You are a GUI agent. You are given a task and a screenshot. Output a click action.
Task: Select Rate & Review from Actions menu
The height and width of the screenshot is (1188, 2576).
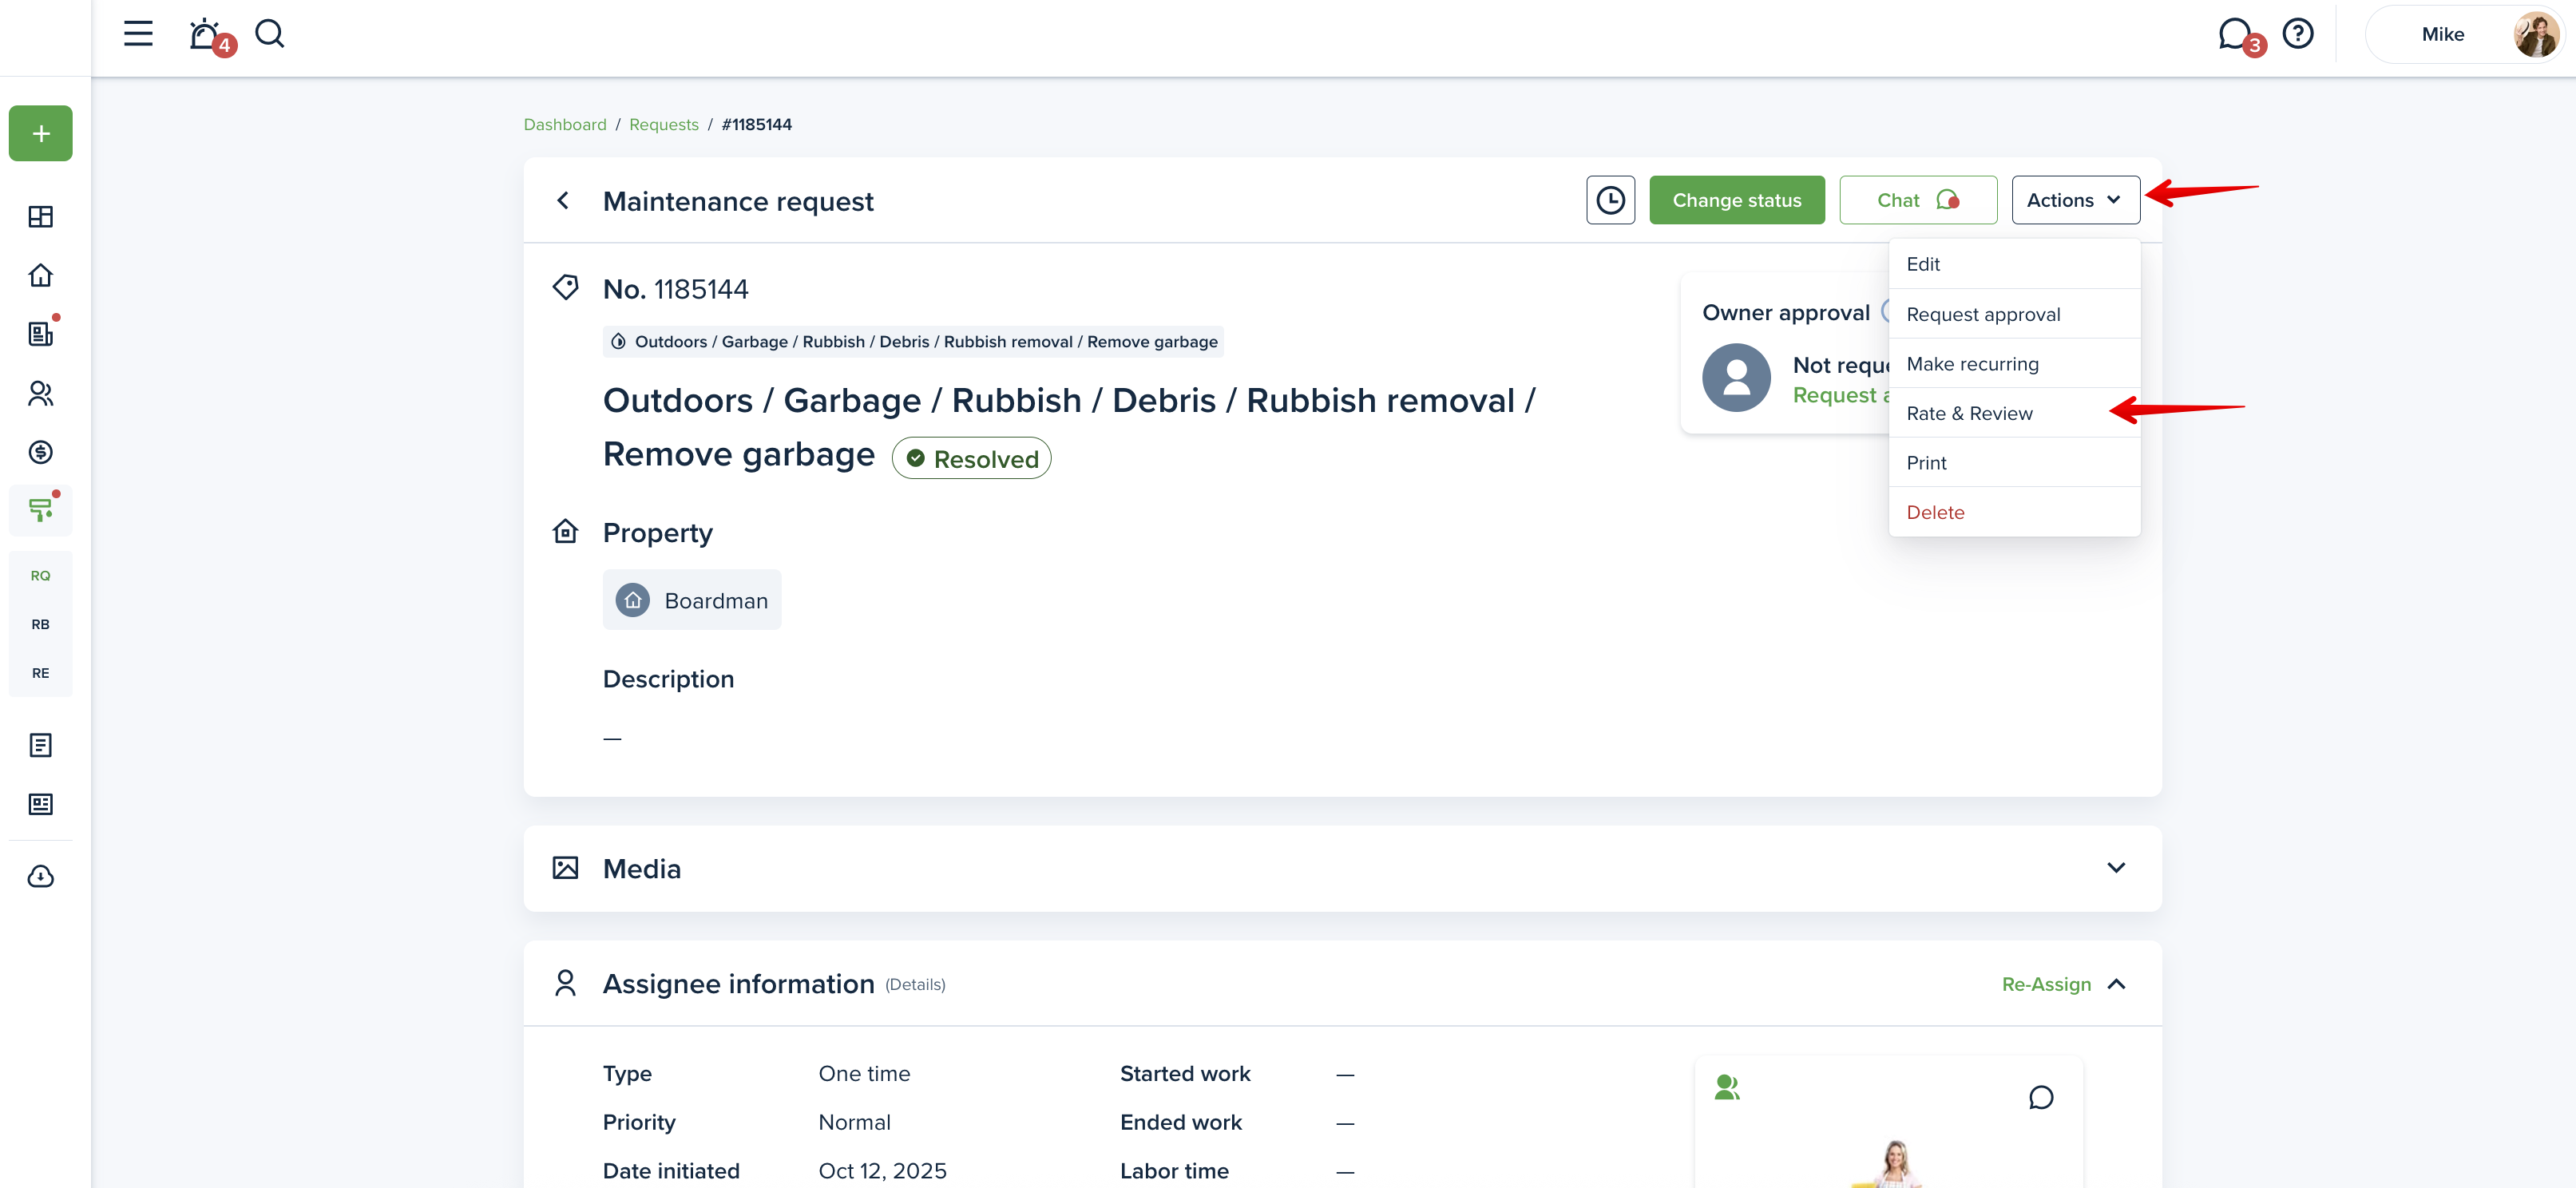1969,413
